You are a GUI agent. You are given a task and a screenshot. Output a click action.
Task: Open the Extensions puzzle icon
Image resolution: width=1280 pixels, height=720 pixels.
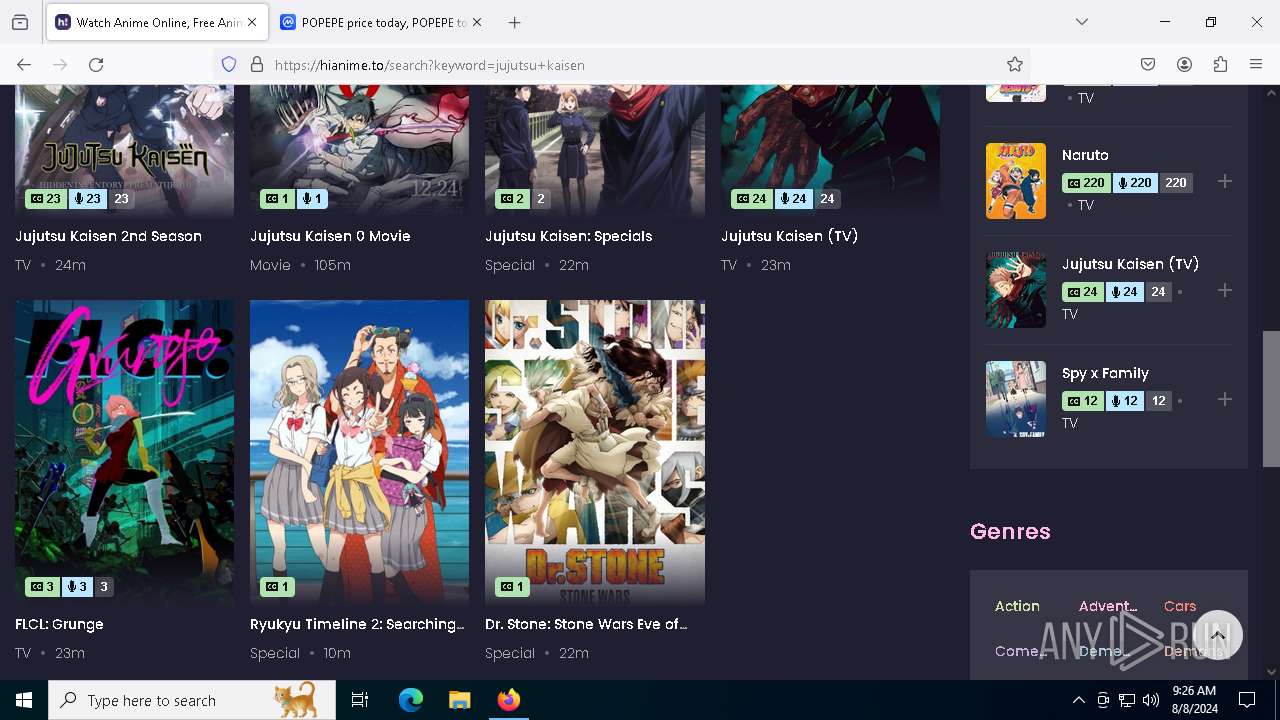(1220, 65)
